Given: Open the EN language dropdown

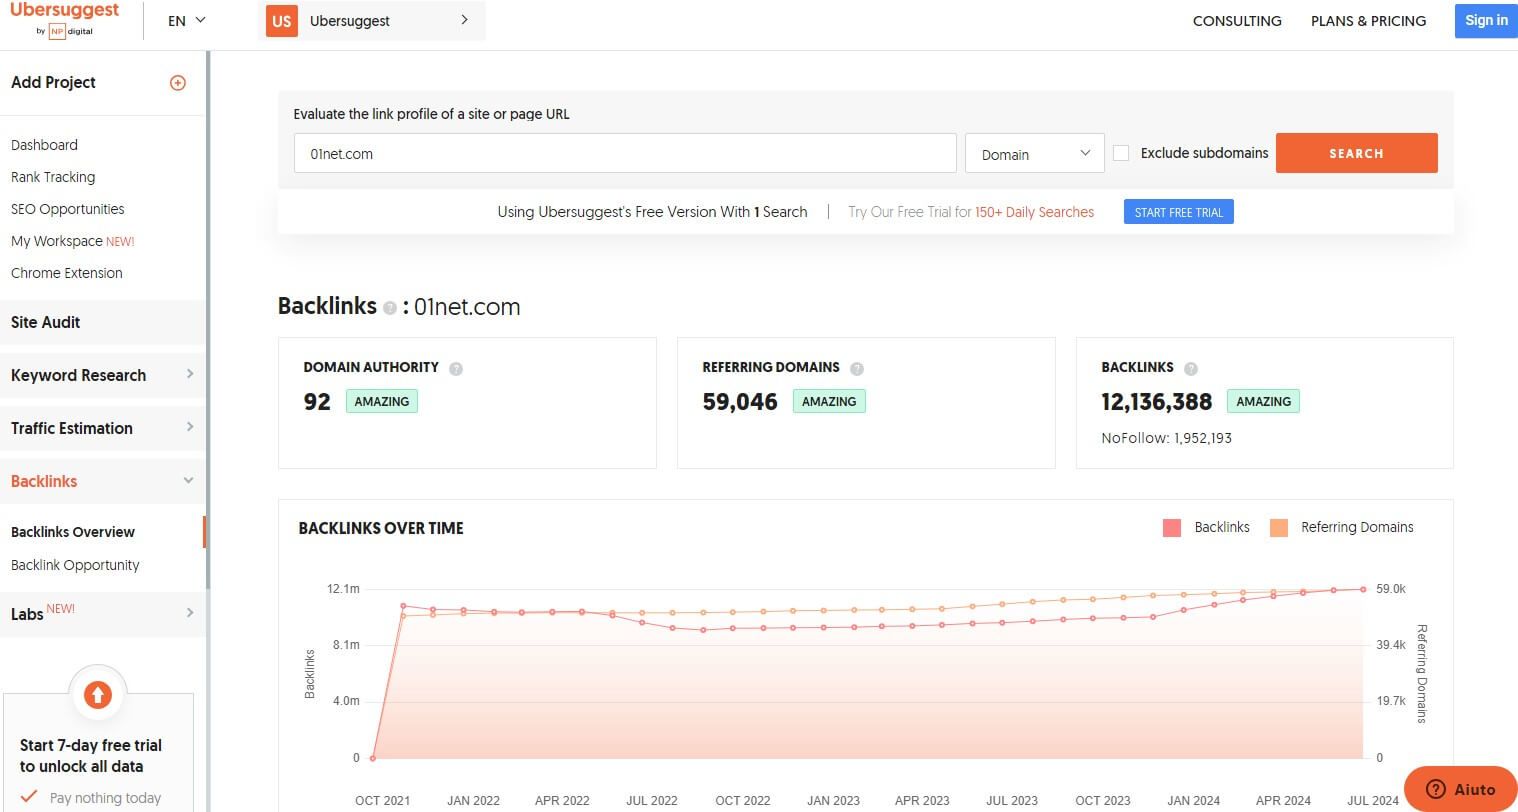Looking at the screenshot, I should [x=186, y=20].
